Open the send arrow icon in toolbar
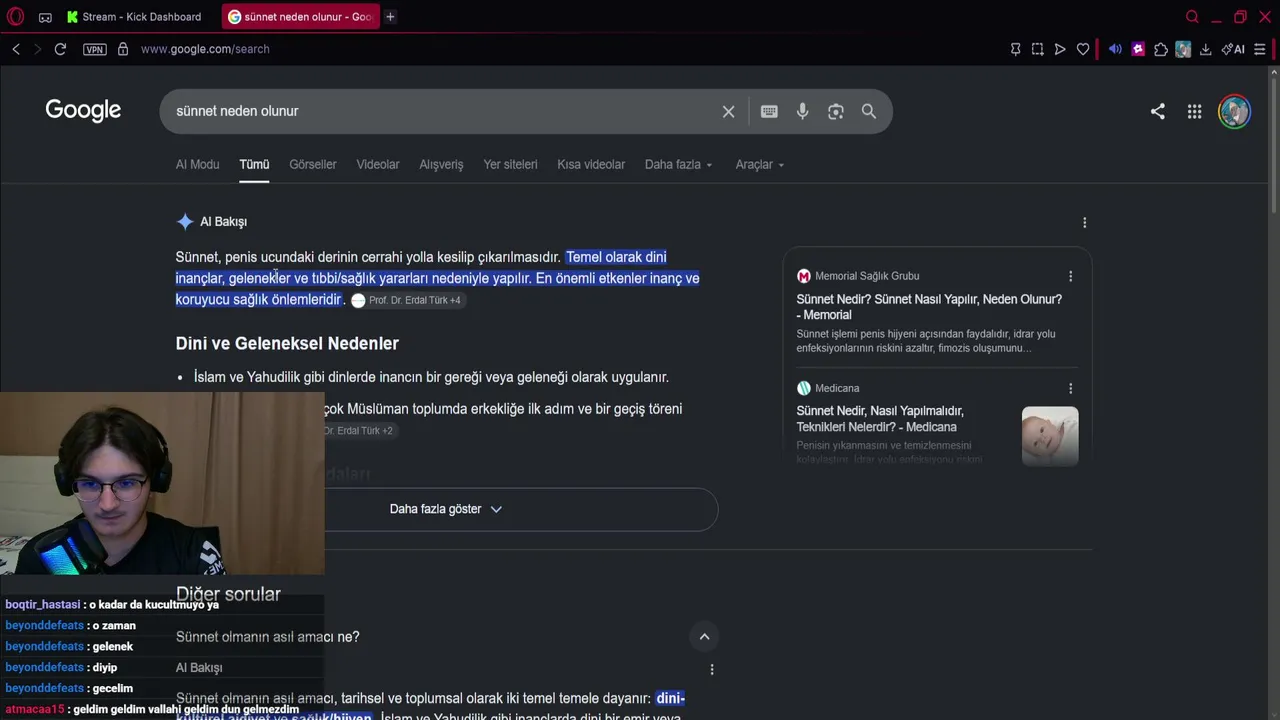Image resolution: width=1280 pixels, height=720 pixels. [1060, 49]
